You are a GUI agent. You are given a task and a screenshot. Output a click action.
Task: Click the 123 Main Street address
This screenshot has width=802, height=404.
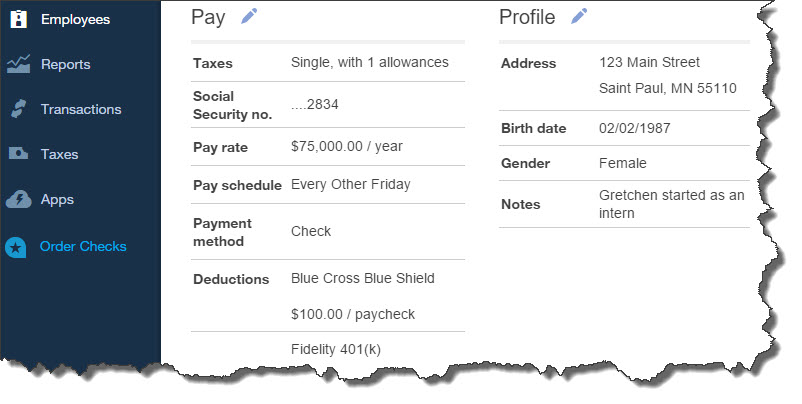pyautogui.click(x=649, y=62)
